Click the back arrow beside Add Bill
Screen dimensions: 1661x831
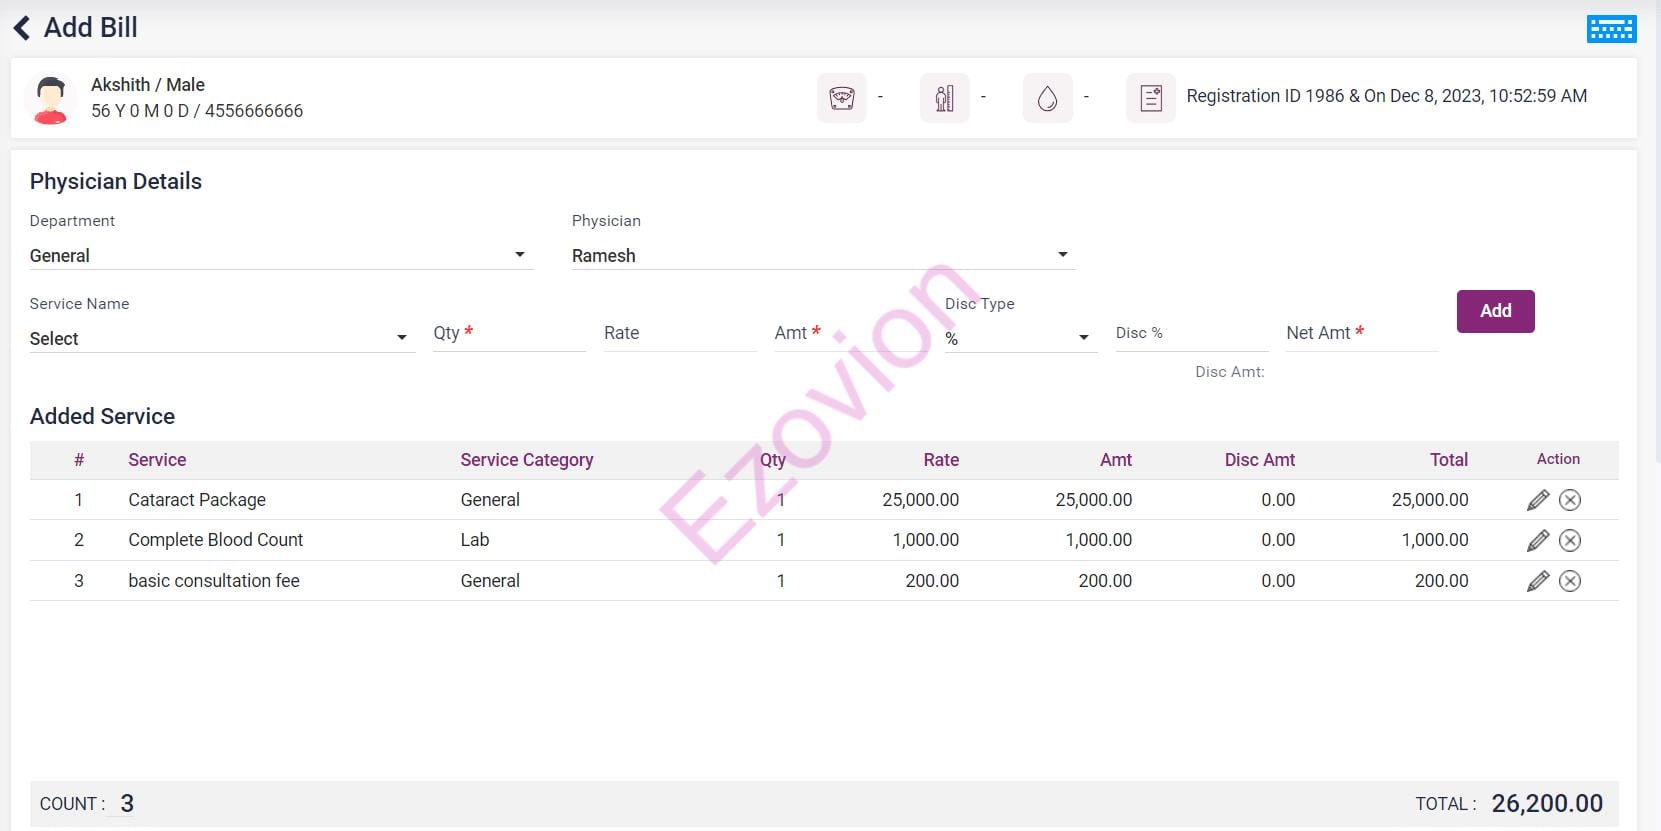[22, 28]
